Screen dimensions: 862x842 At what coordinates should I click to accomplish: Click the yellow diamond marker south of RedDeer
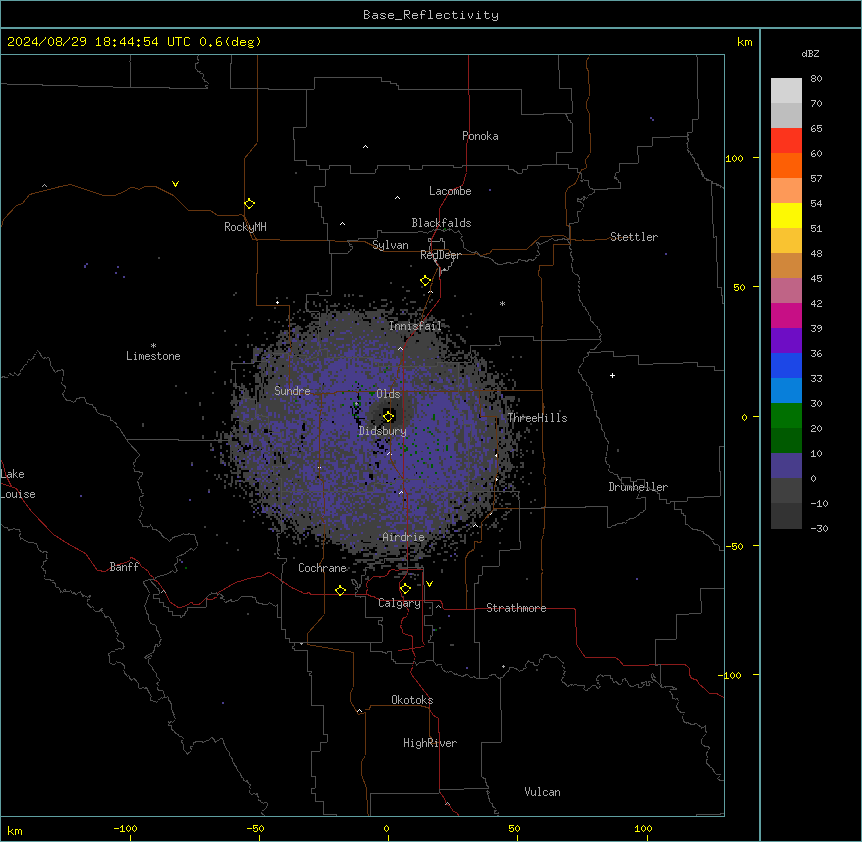[x=426, y=281]
